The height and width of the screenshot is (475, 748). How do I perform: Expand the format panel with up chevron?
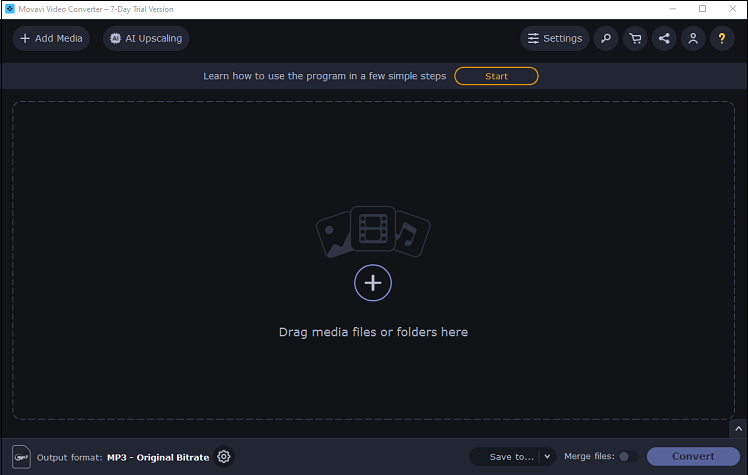click(x=738, y=429)
